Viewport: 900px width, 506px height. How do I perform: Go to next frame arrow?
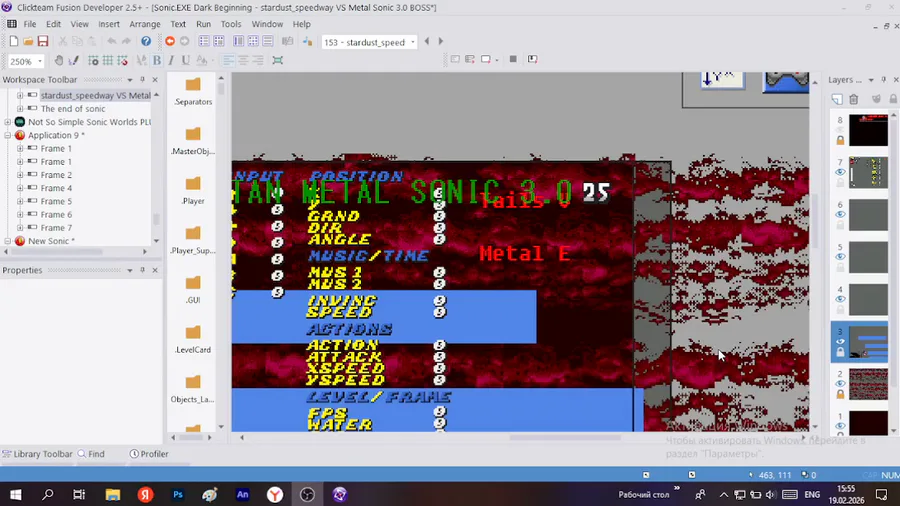pos(441,41)
